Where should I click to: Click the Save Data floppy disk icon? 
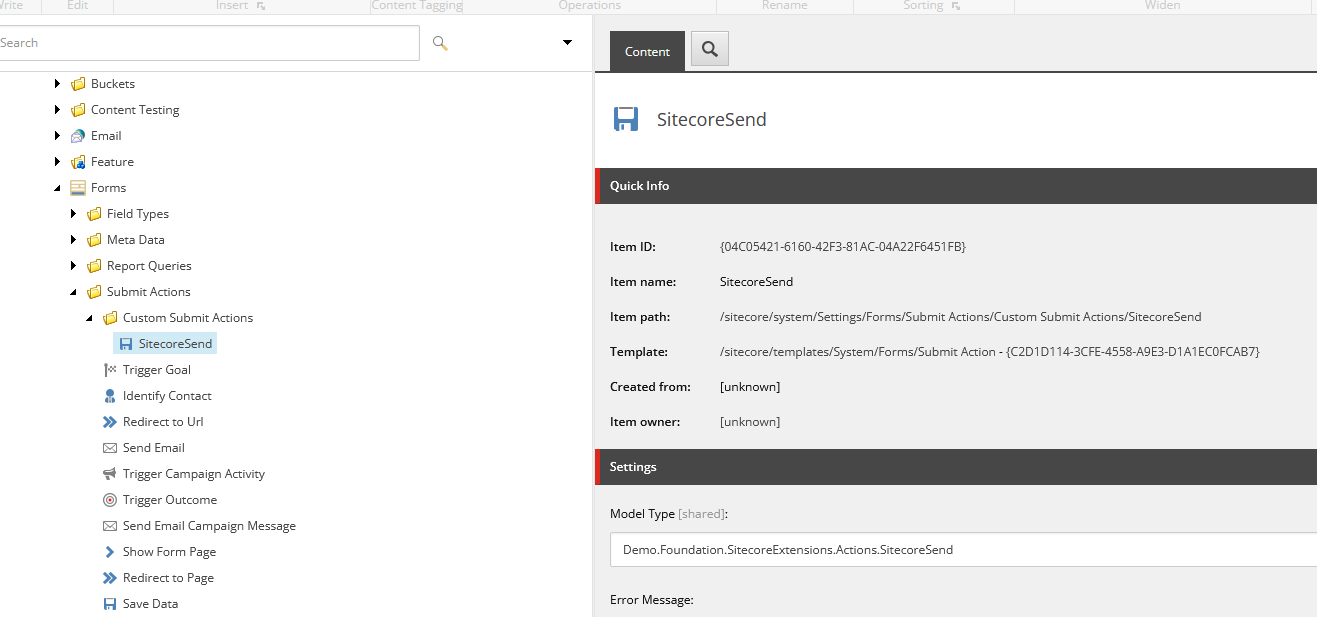coord(110,604)
